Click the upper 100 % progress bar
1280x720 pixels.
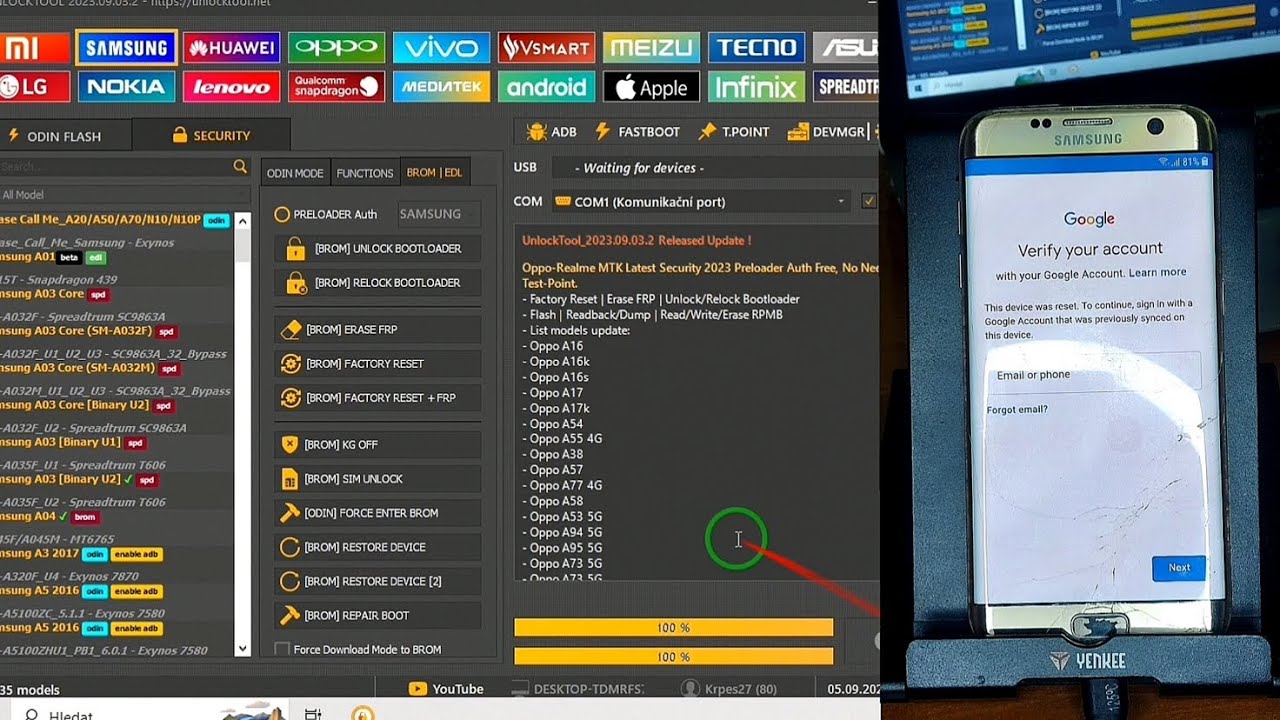coord(673,627)
